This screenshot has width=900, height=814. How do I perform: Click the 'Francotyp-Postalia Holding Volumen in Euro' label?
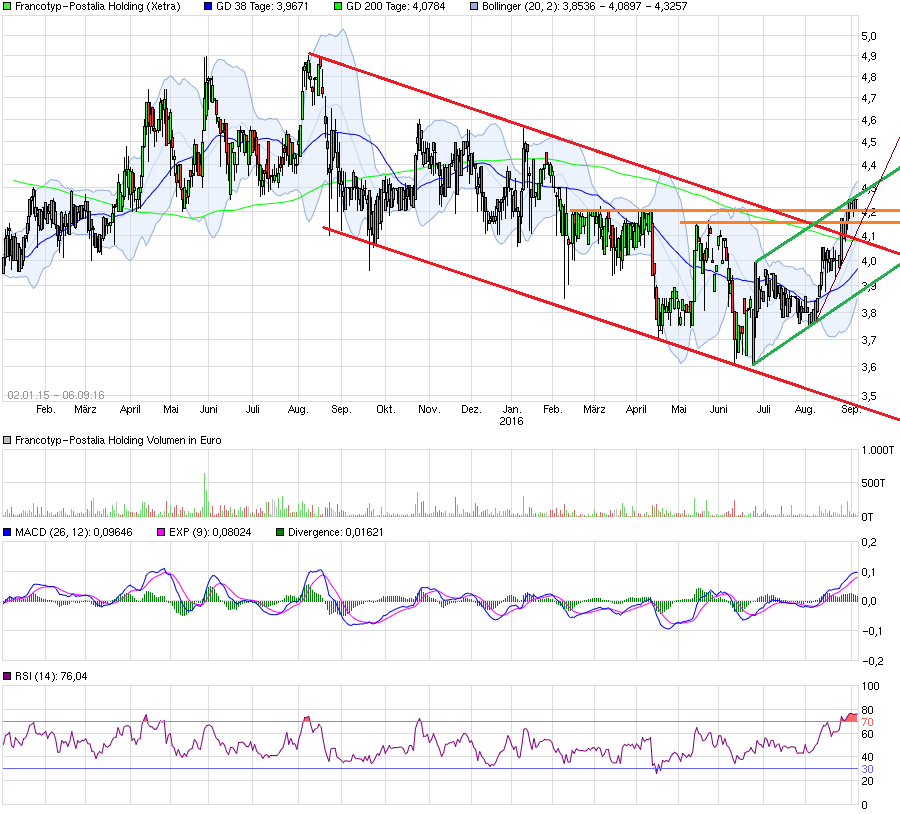tap(118, 440)
